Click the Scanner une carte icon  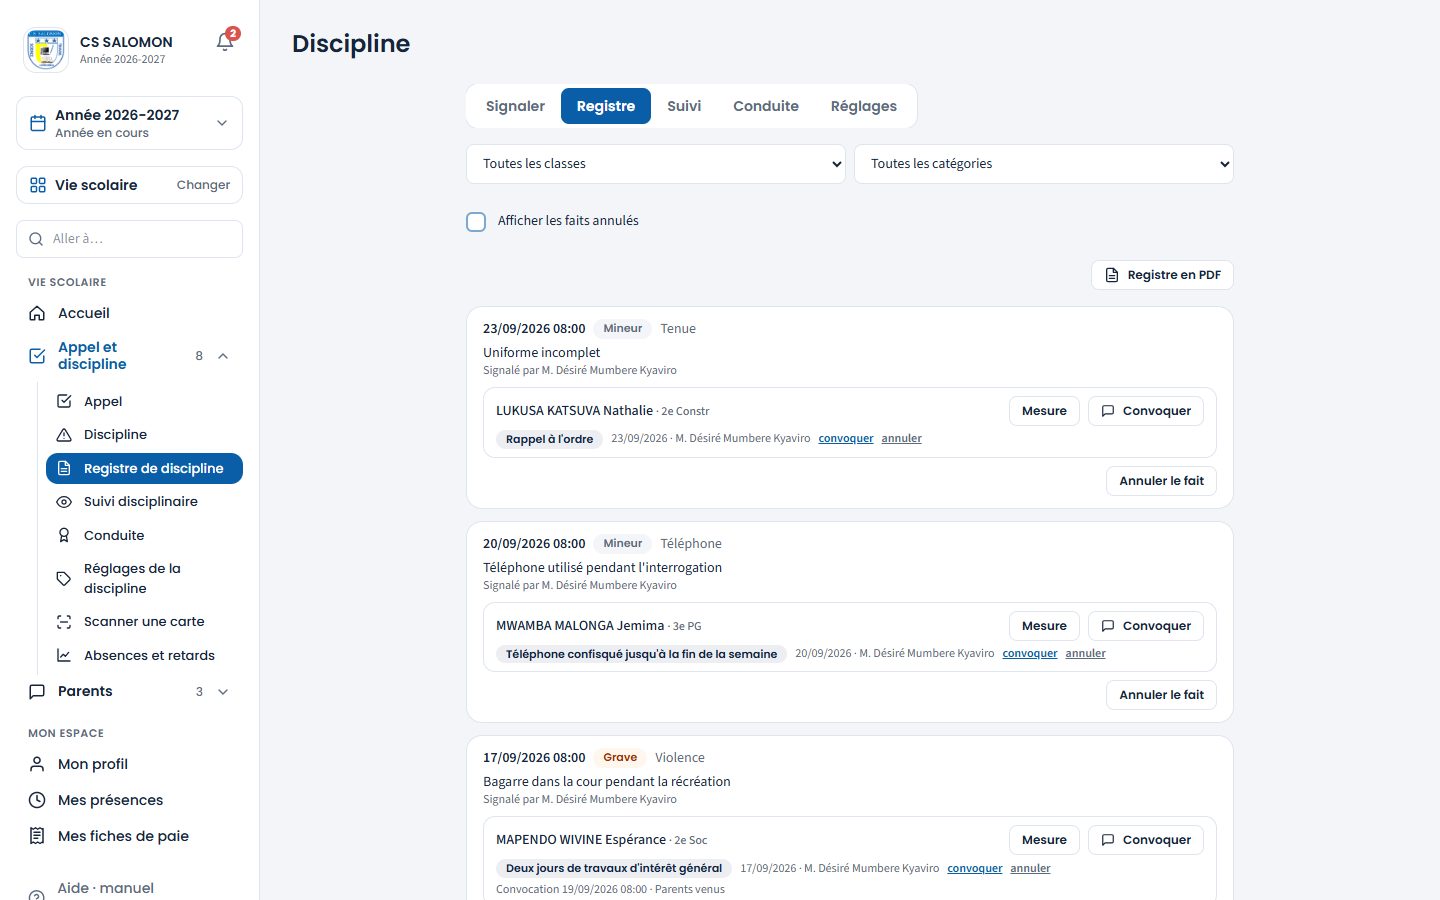point(64,622)
